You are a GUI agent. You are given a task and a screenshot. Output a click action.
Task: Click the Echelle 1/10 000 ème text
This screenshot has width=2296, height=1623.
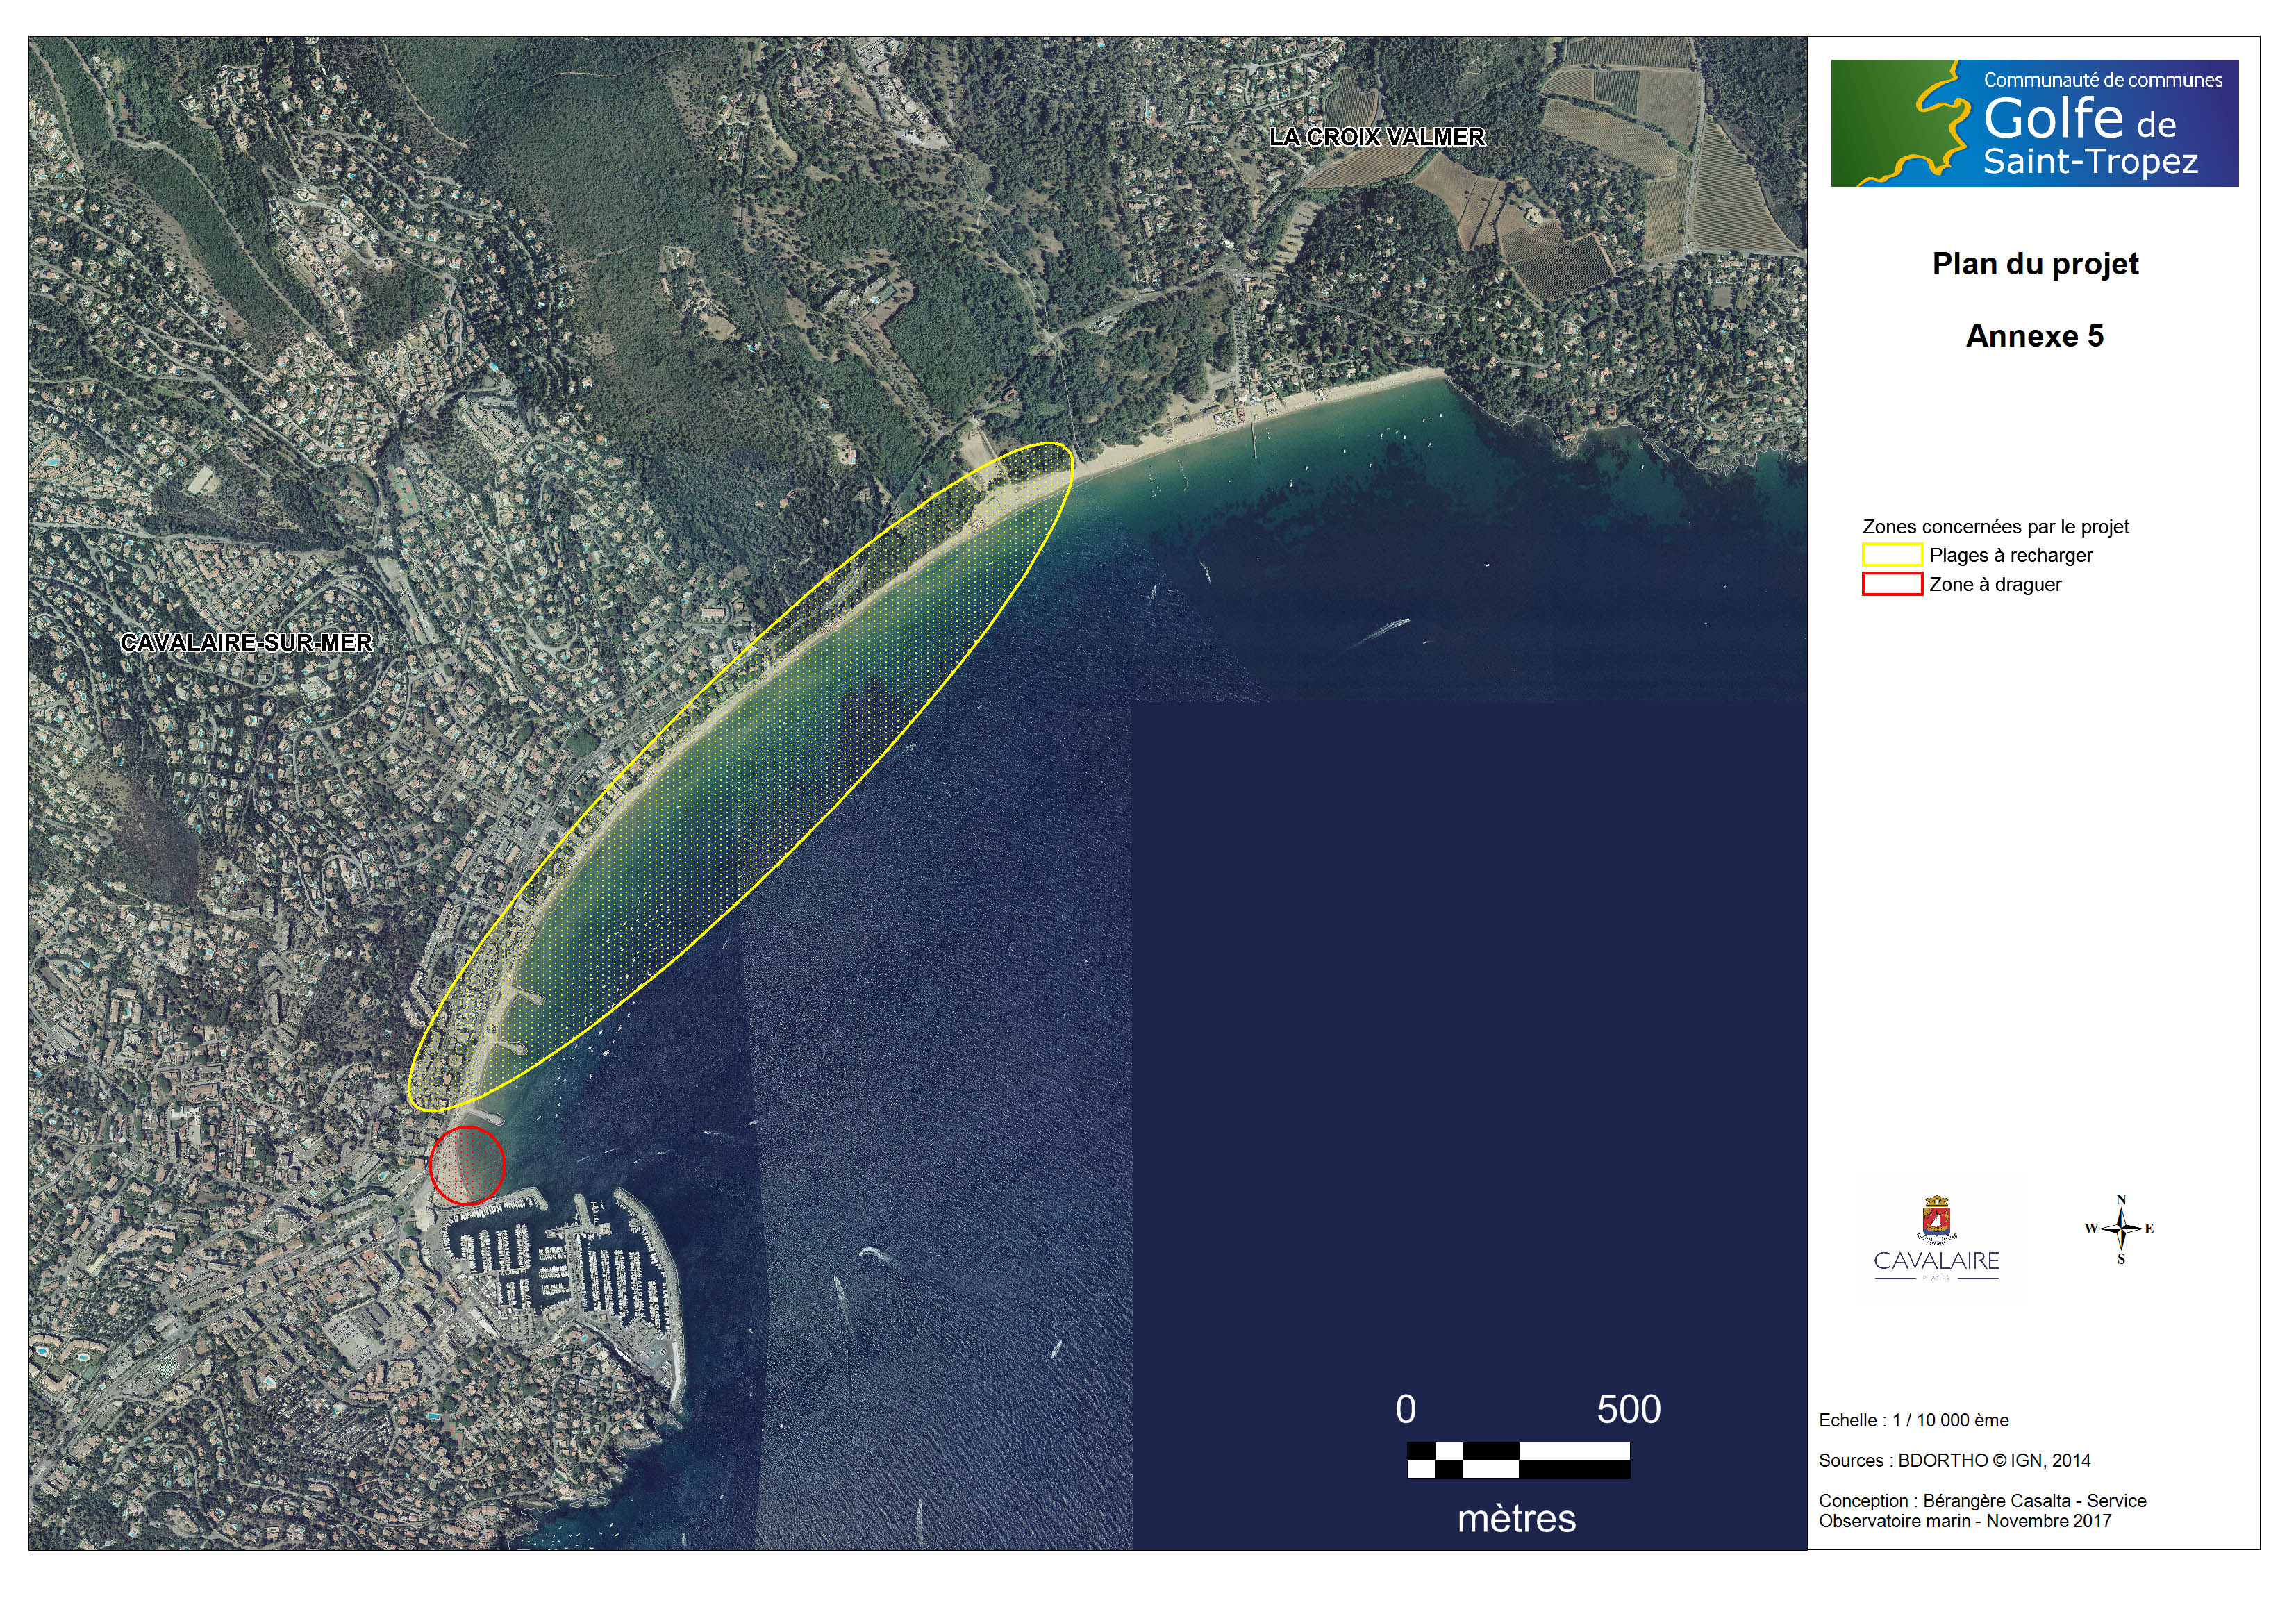1913,1420
